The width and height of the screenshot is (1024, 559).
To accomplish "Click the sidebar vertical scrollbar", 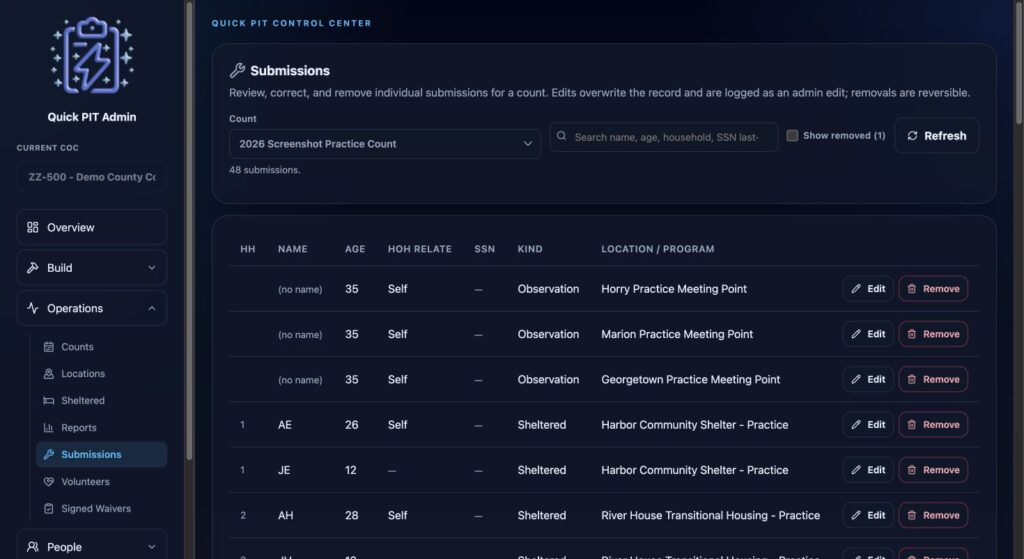I will point(189,230).
